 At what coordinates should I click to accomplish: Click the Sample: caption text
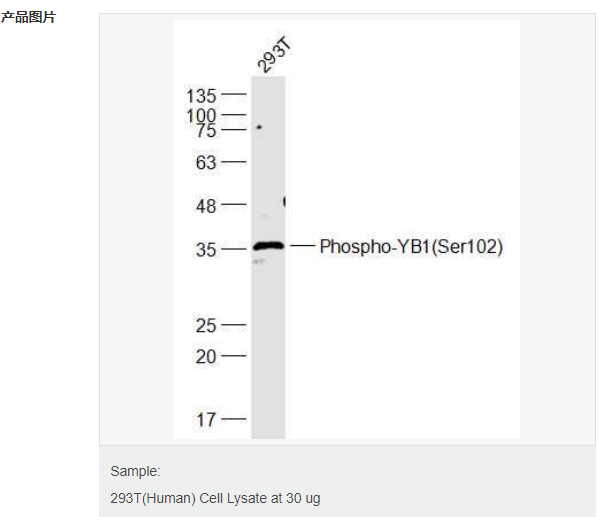[135, 471]
